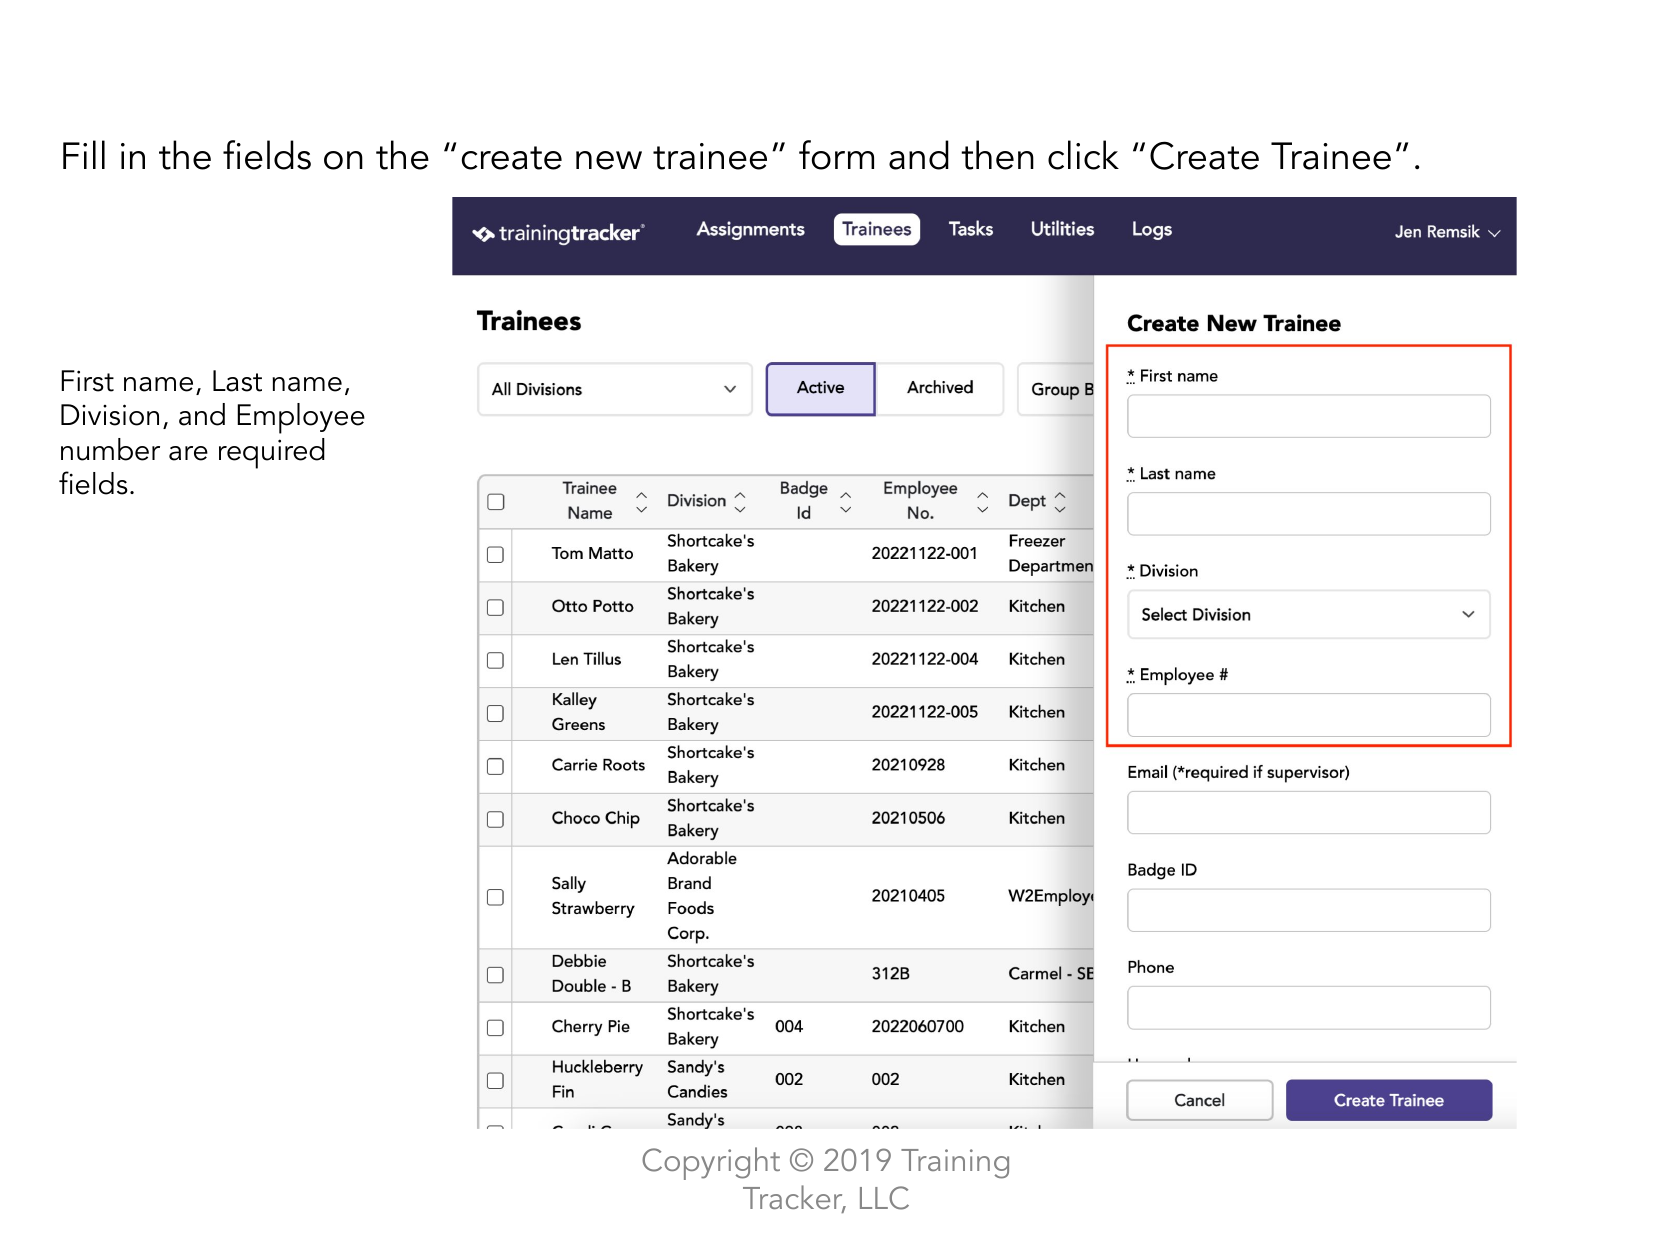Screen dimensions: 1653x1240
Task: Click the Group B button
Action: 1057,389
